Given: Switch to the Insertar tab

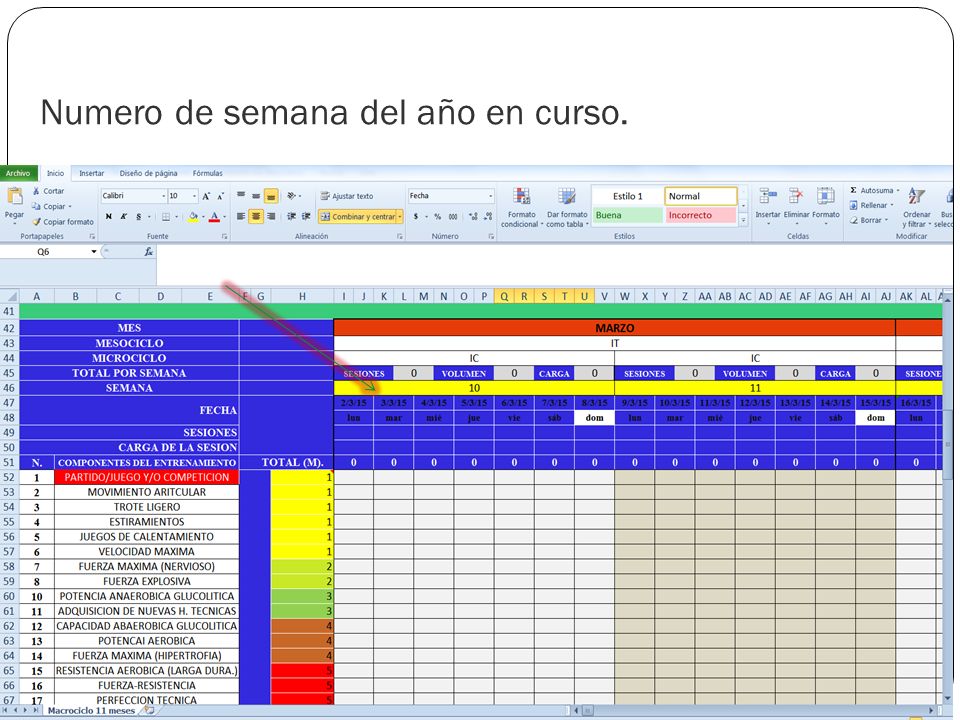Looking at the screenshot, I should 92,173.
